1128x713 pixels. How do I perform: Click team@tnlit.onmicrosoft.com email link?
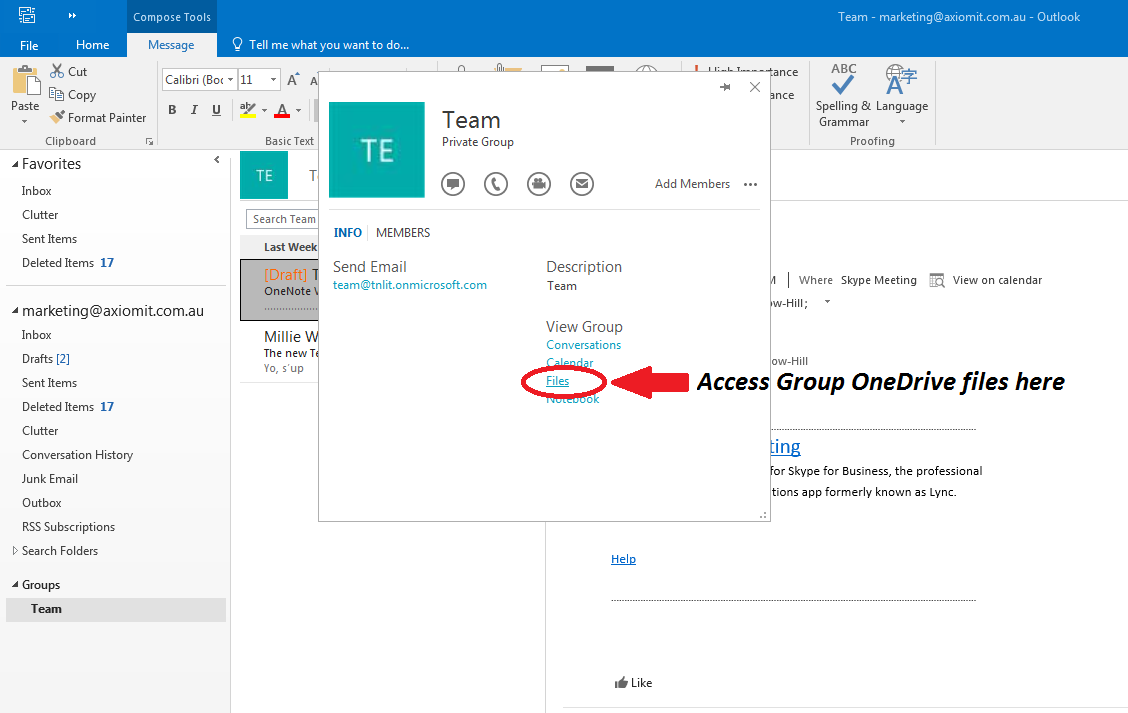(x=410, y=285)
